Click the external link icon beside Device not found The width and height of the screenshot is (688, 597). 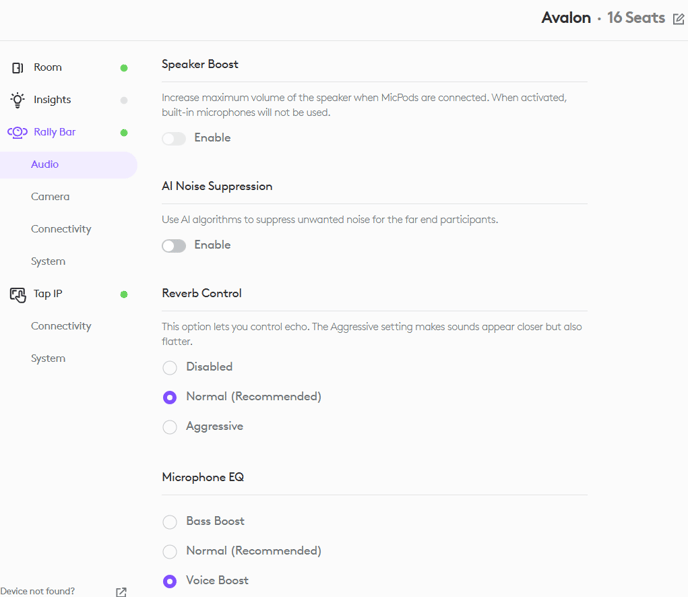[x=121, y=592]
